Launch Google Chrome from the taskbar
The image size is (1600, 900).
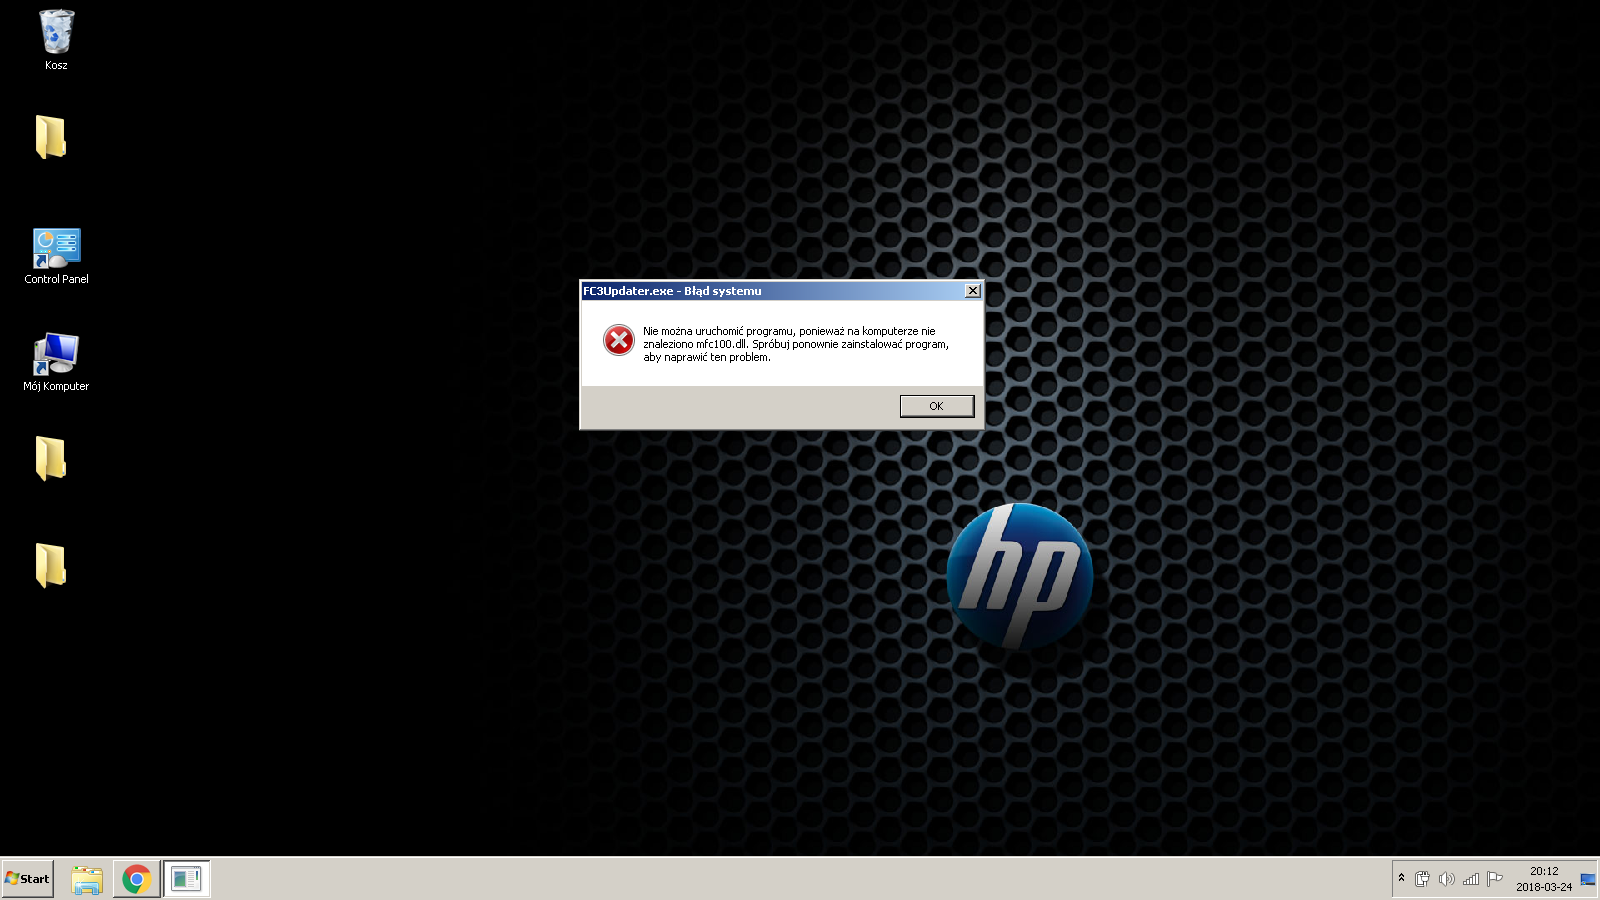pos(137,879)
